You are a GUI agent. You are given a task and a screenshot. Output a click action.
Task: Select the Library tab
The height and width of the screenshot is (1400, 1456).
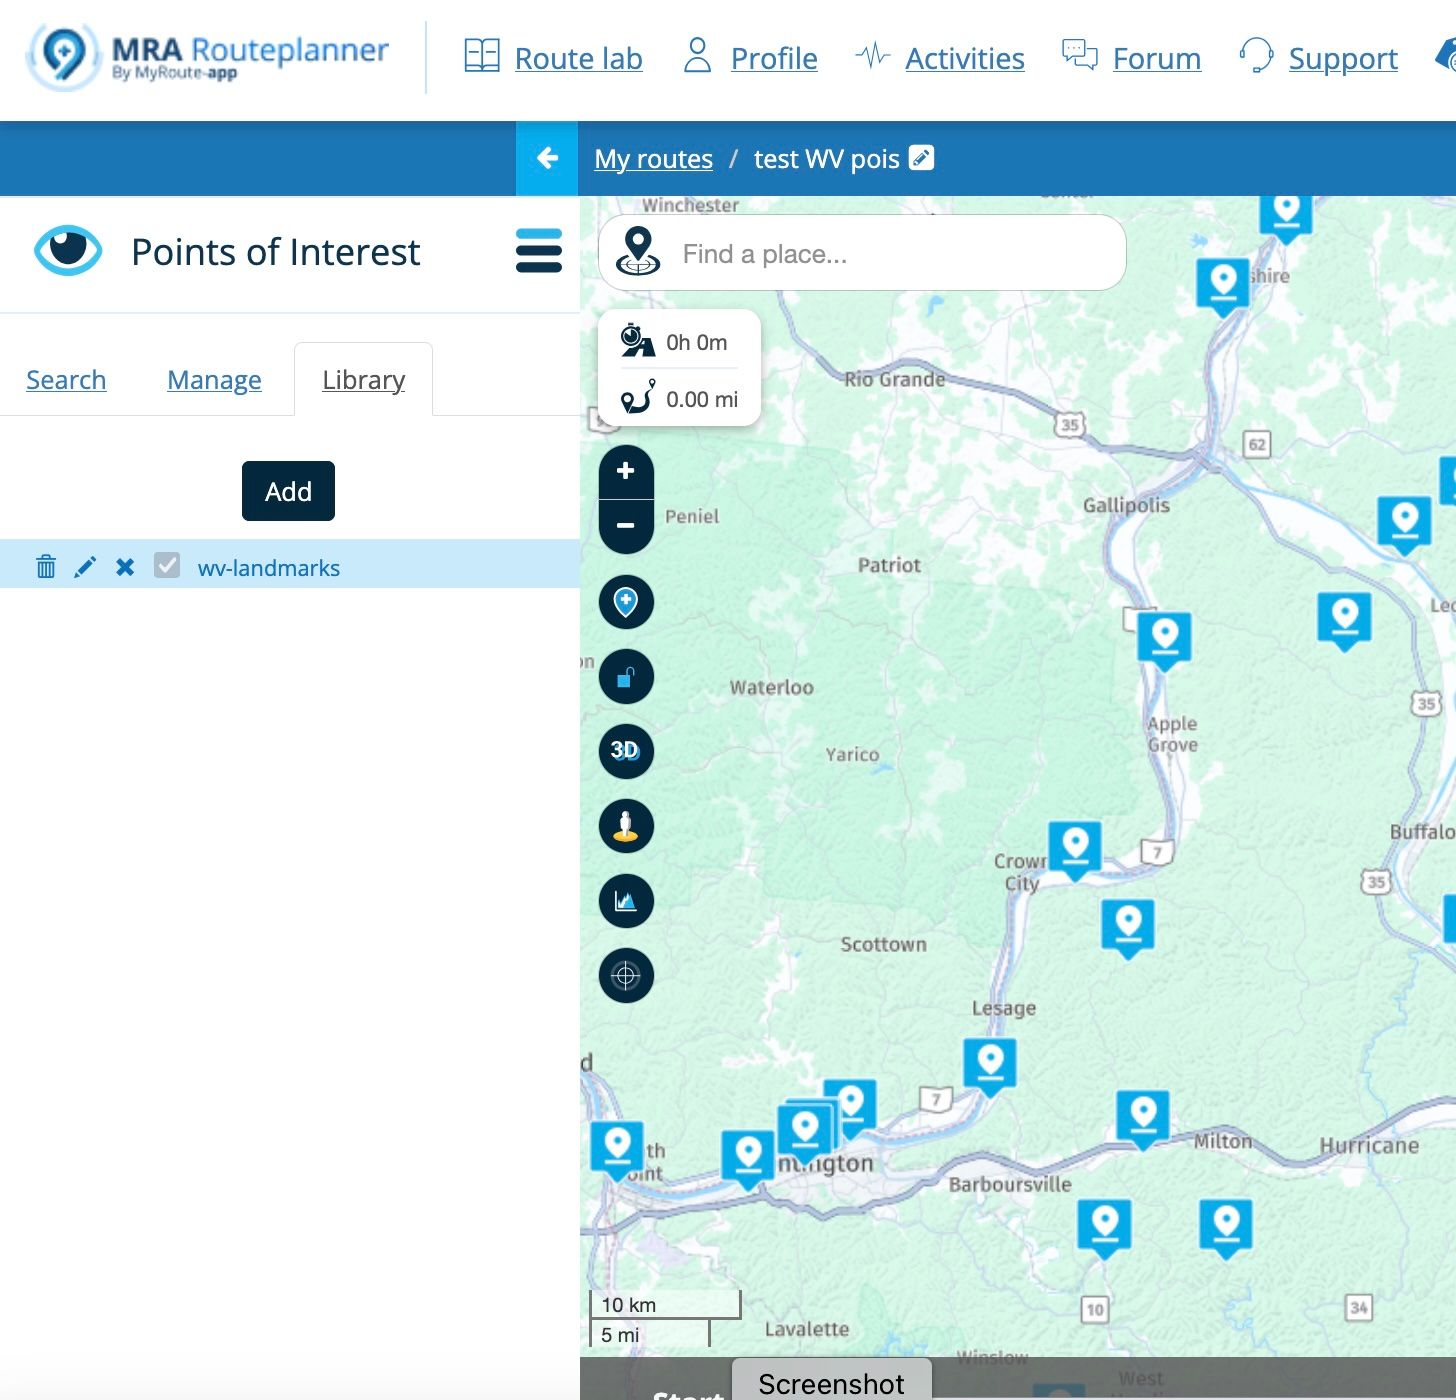363,380
